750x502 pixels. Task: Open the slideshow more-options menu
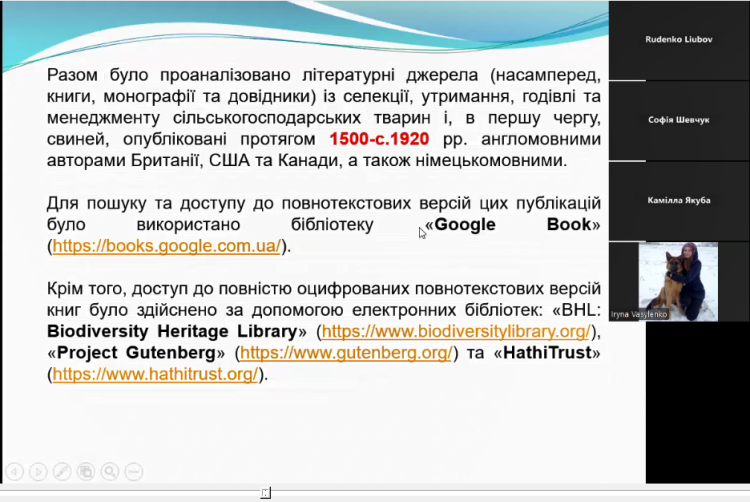coord(134,472)
